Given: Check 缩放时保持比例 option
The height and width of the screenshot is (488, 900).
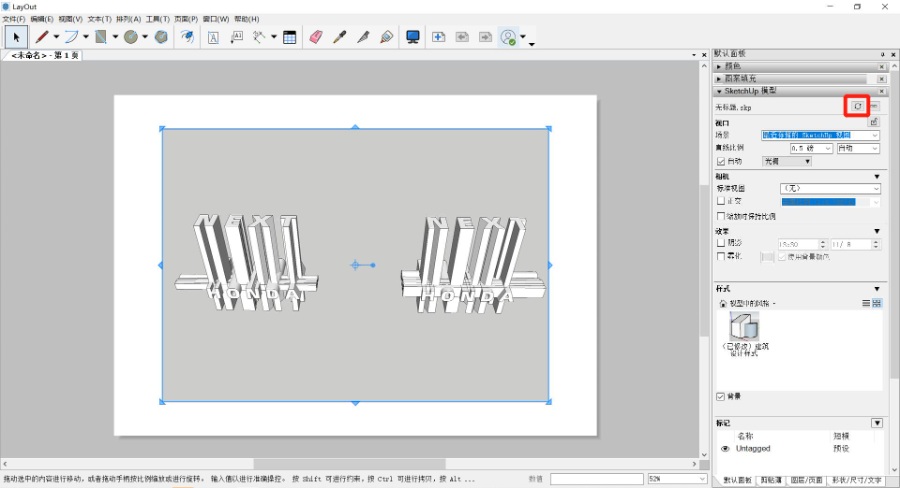Looking at the screenshot, I should pyautogui.click(x=721, y=216).
